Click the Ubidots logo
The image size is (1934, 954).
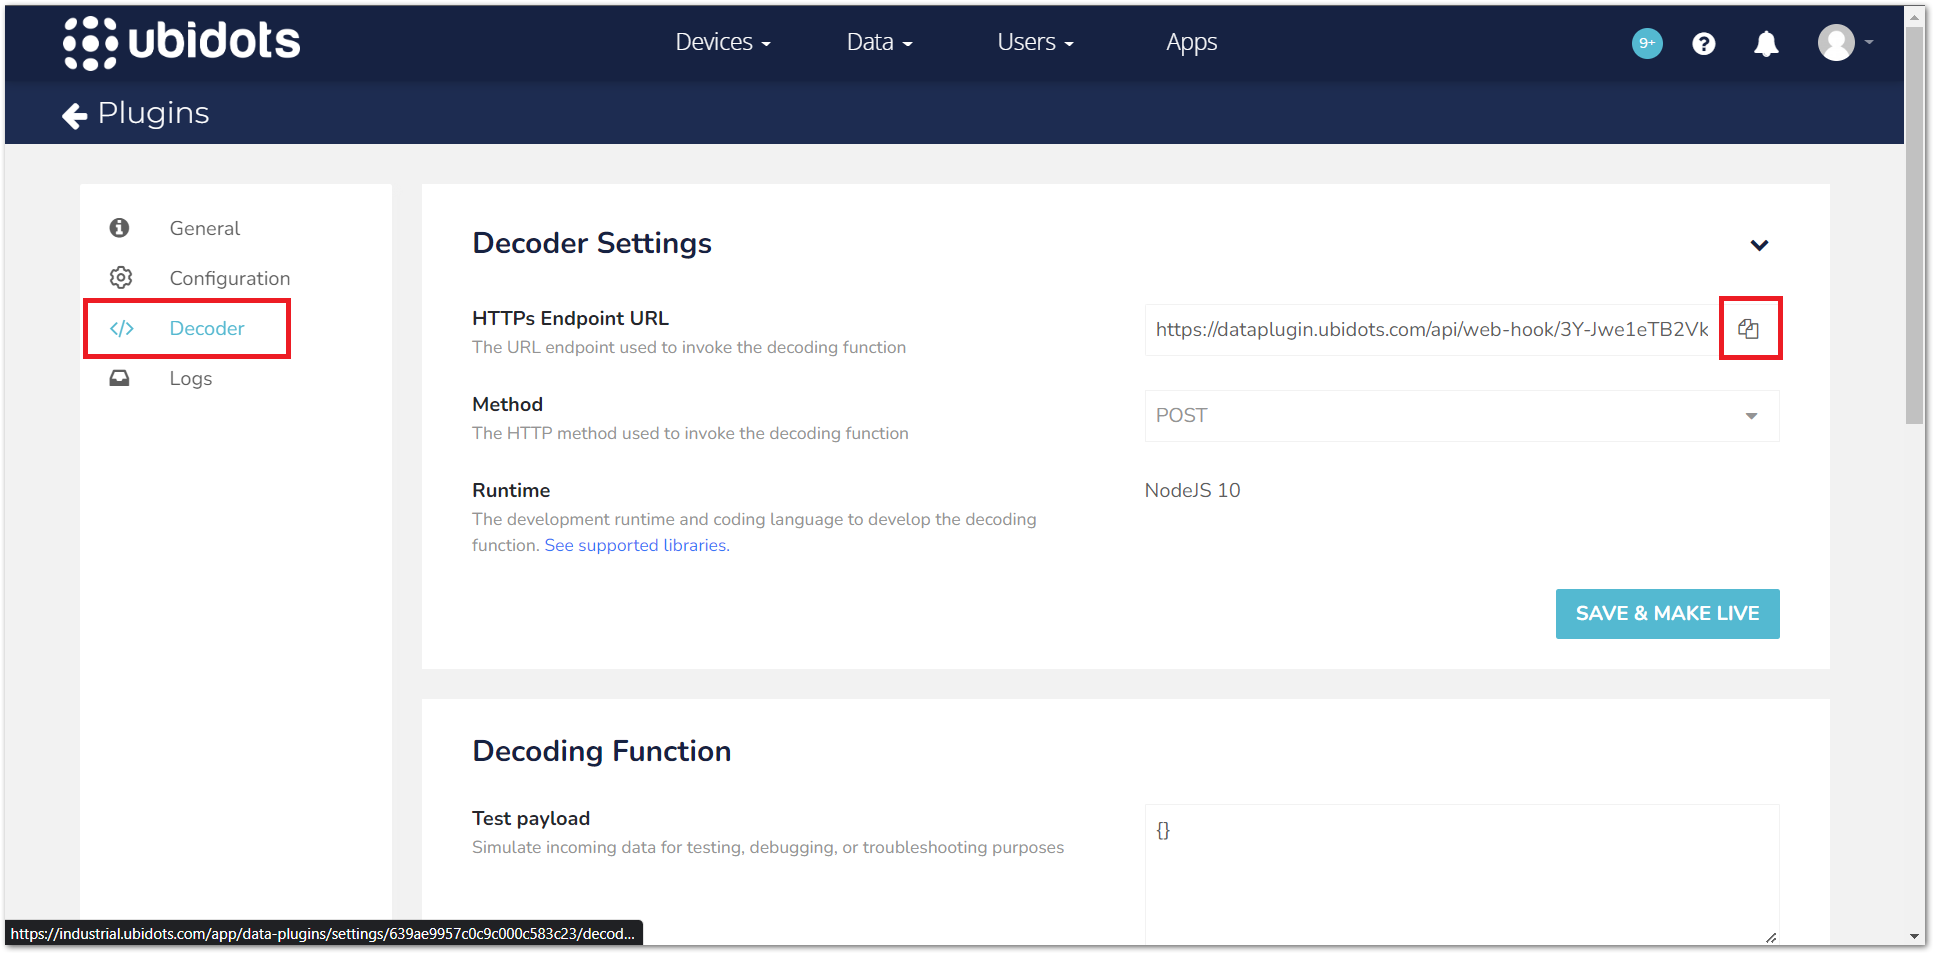pos(181,42)
